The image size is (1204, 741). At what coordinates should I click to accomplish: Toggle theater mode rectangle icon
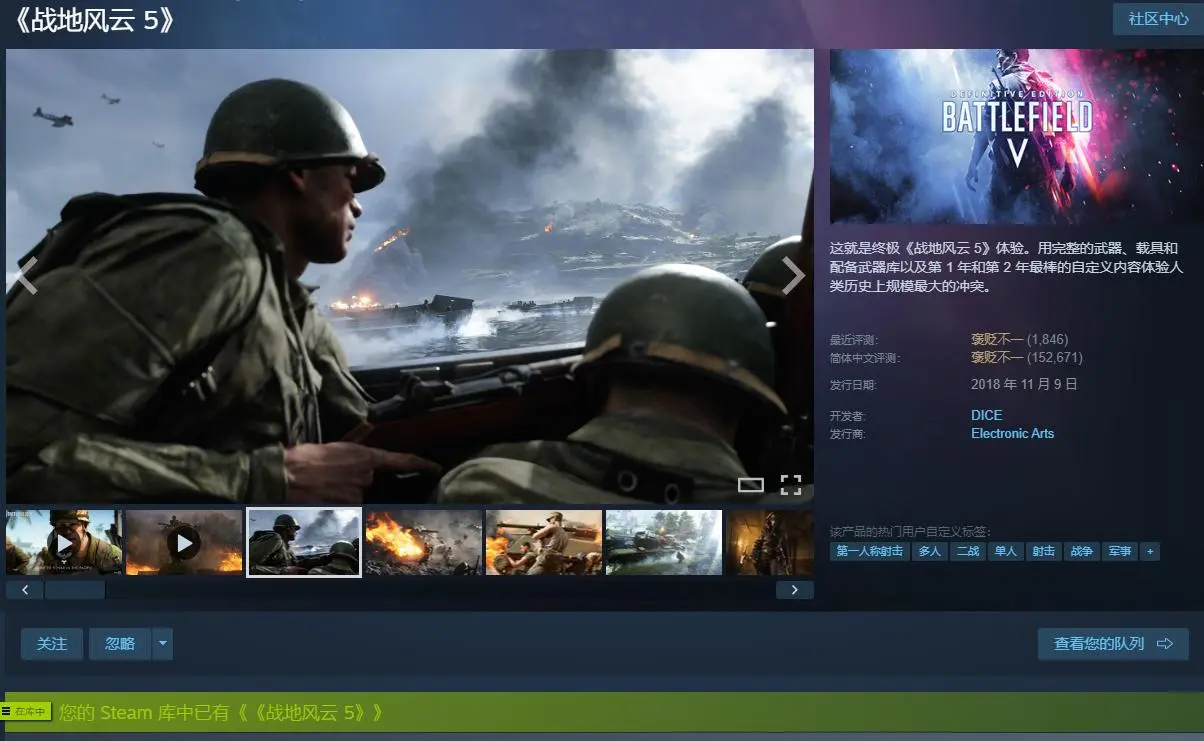click(x=750, y=485)
